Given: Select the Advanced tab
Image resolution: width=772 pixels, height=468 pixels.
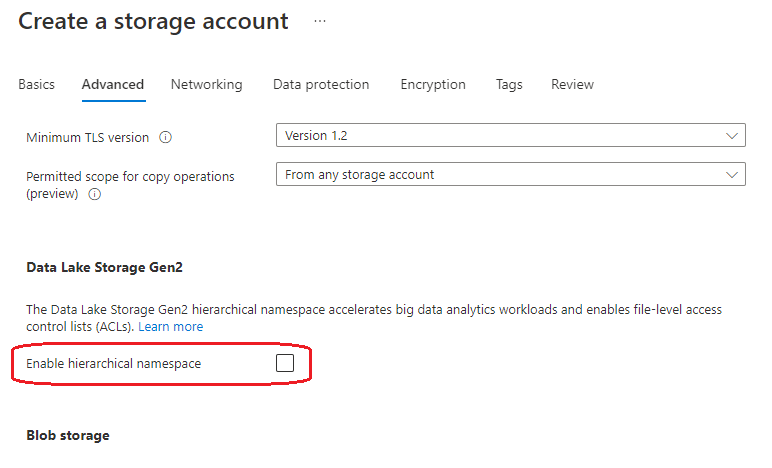Looking at the screenshot, I should 113,85.
